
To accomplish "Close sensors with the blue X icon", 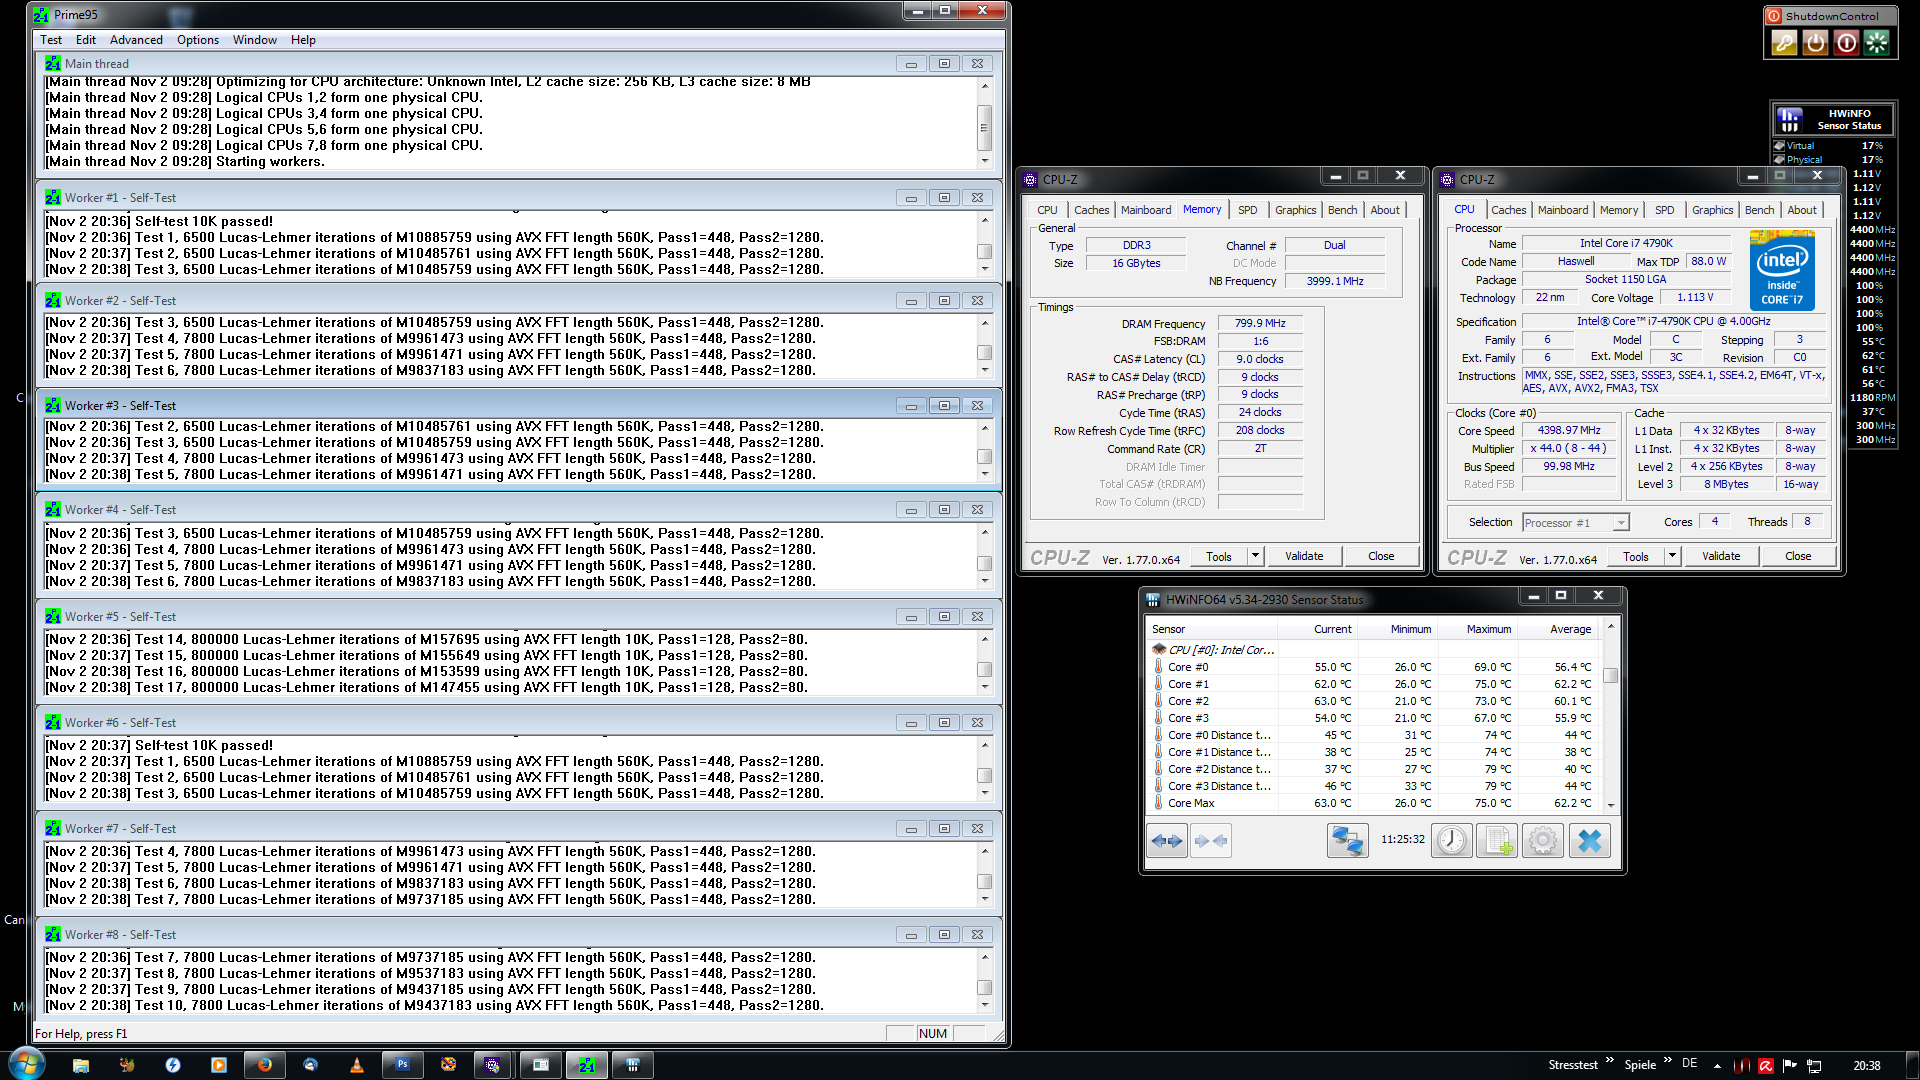I will coord(1589,841).
